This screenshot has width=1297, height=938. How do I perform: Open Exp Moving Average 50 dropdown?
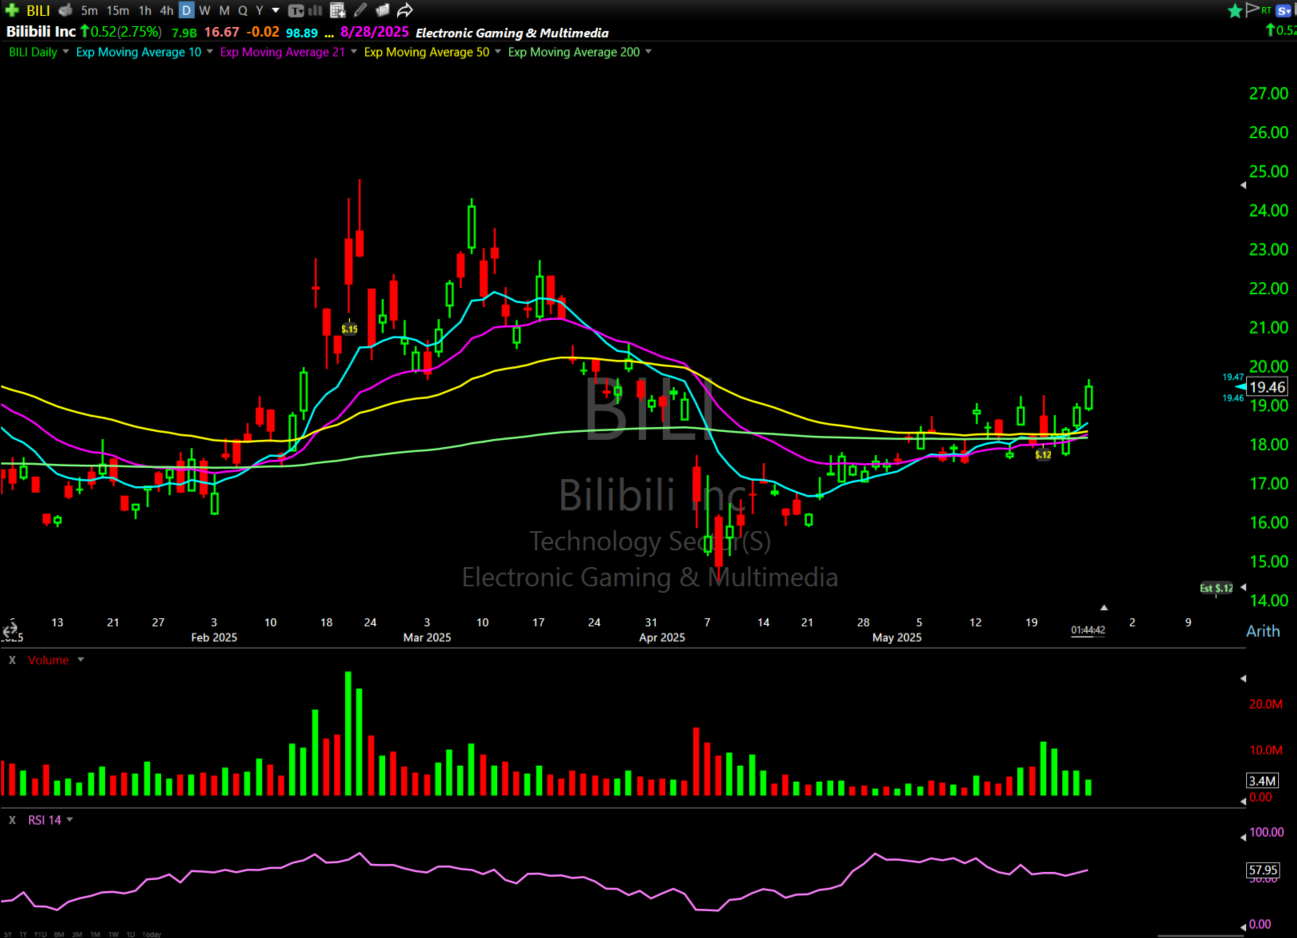tap(498, 52)
